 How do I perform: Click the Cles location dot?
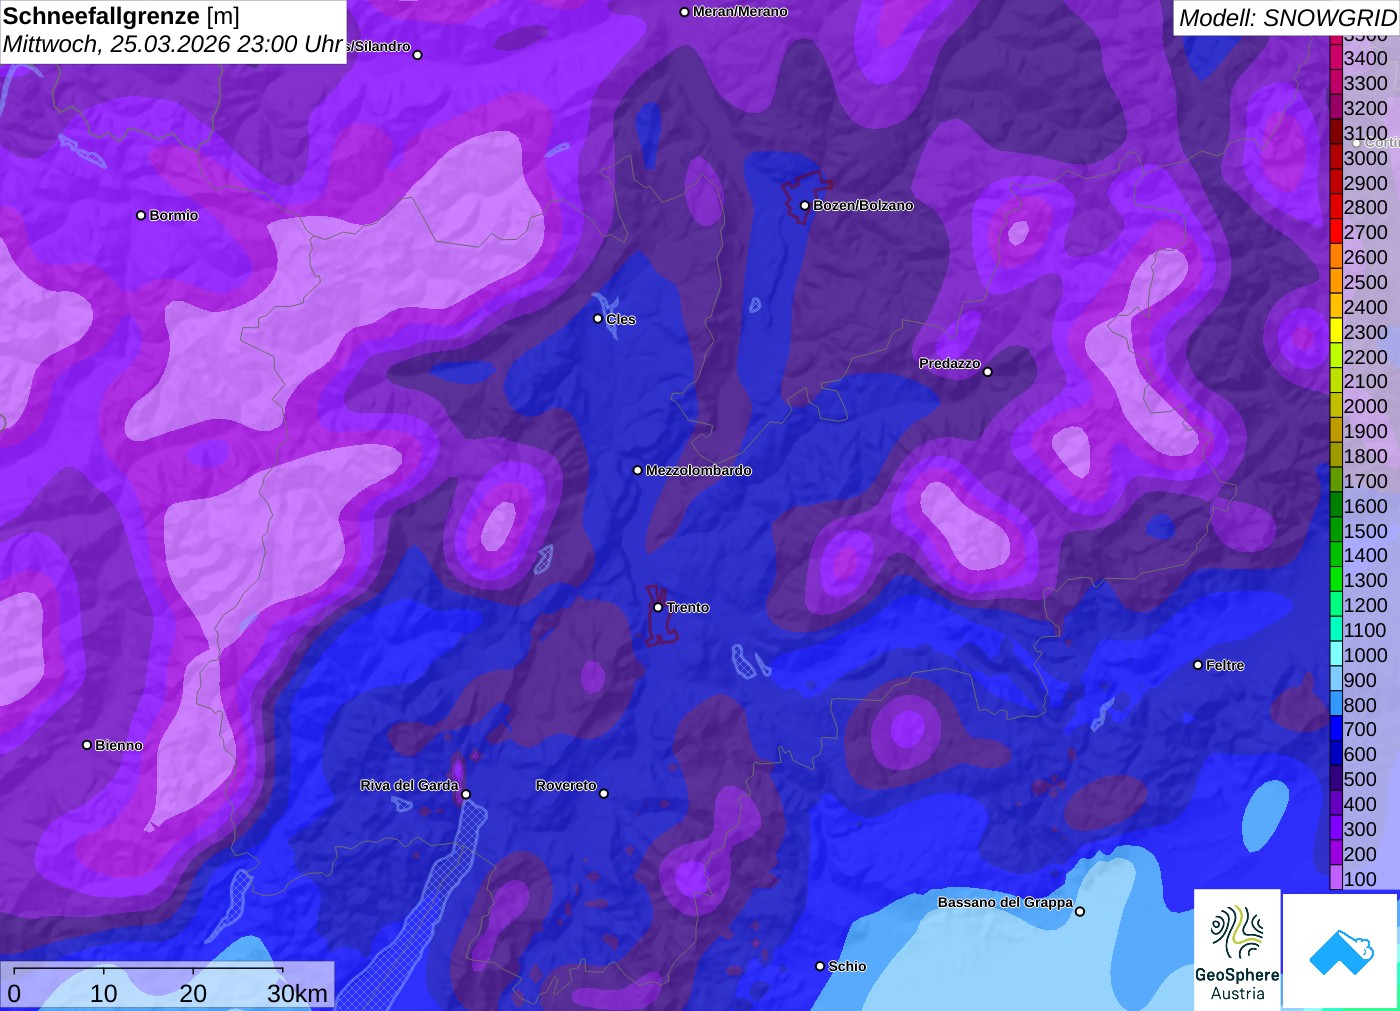tap(598, 319)
